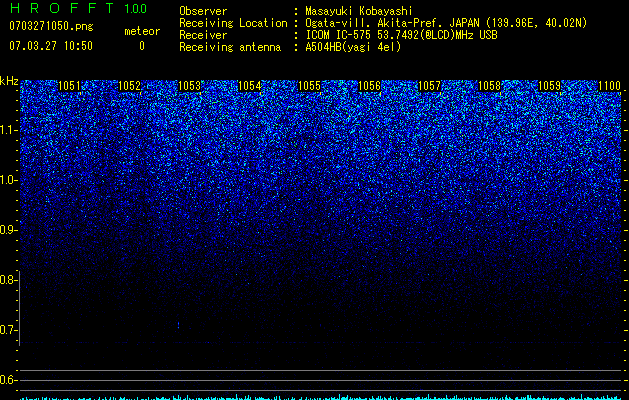Click the 1059 time marker
The height and width of the screenshot is (400, 629).
coord(550,86)
